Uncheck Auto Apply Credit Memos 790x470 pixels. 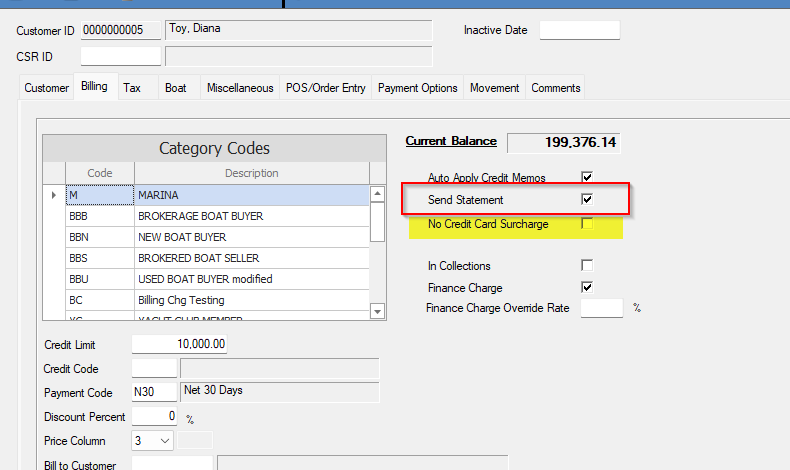click(587, 177)
